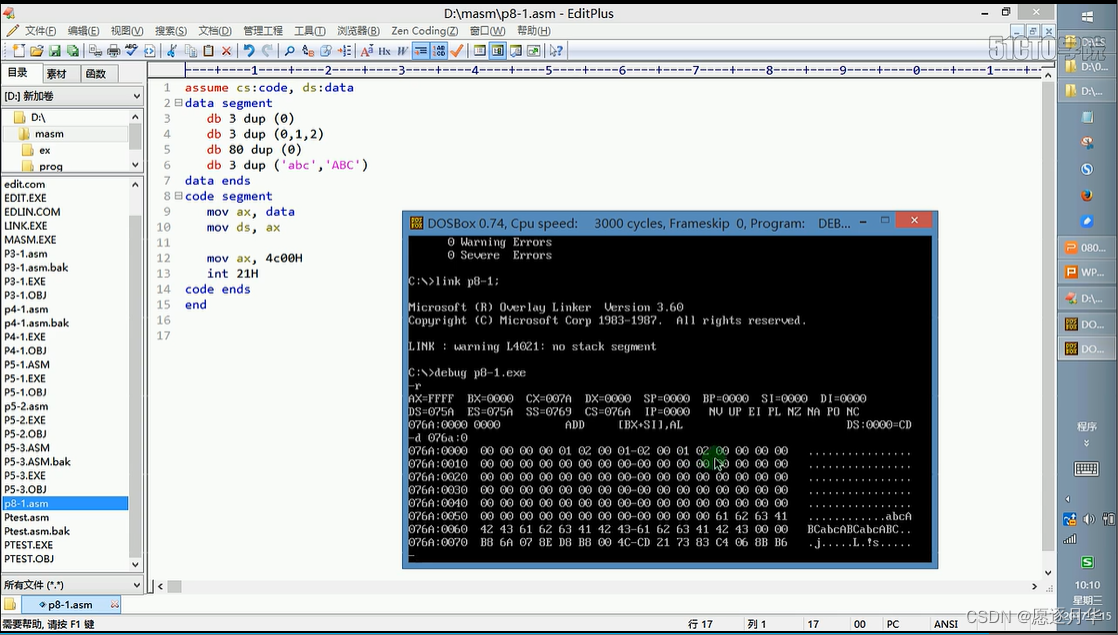Toggle the output window icon
The image size is (1118, 635).
click(x=516, y=51)
